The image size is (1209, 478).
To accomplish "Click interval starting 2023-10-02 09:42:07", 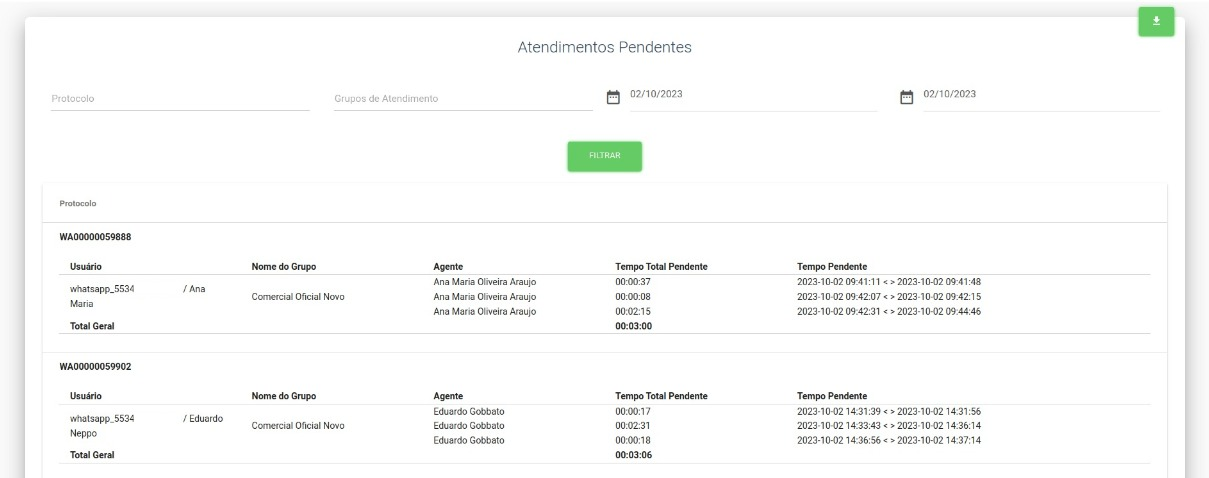I will coord(889,297).
